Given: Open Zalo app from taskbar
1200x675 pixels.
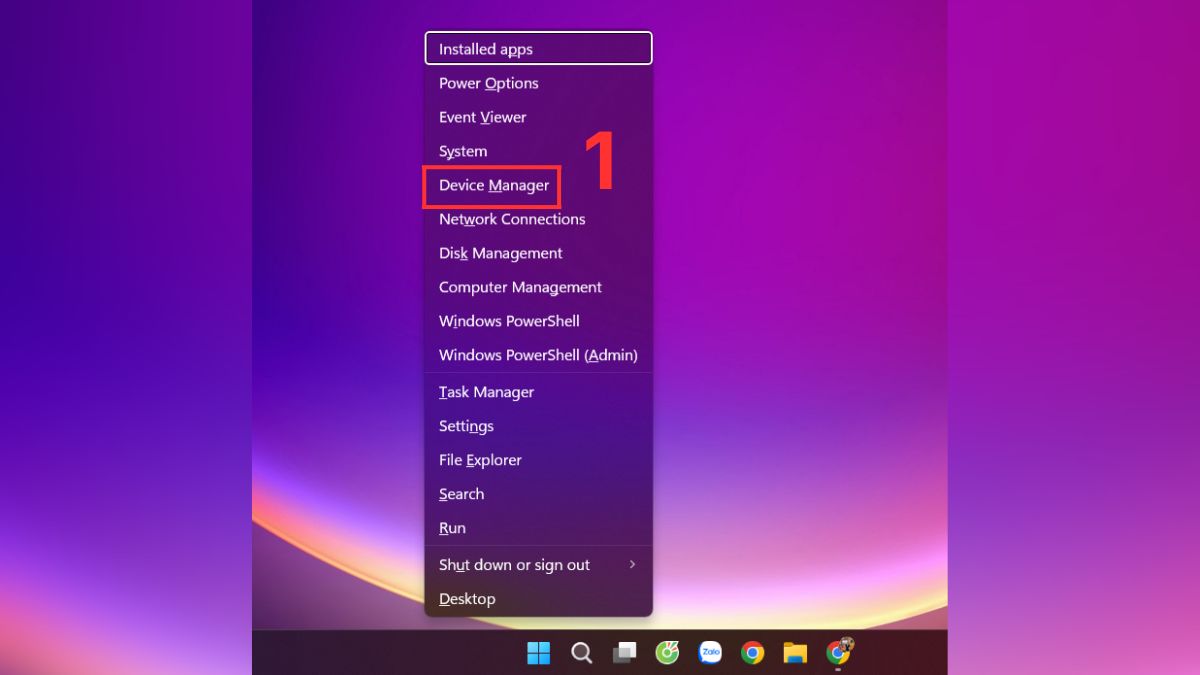Looking at the screenshot, I should [710, 653].
